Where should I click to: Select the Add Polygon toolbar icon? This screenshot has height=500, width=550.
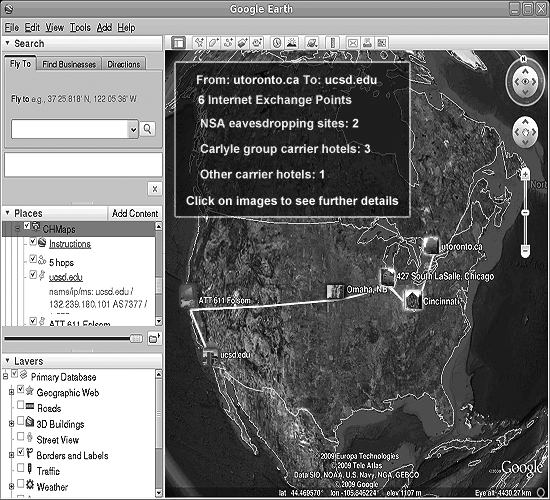pos(214,43)
